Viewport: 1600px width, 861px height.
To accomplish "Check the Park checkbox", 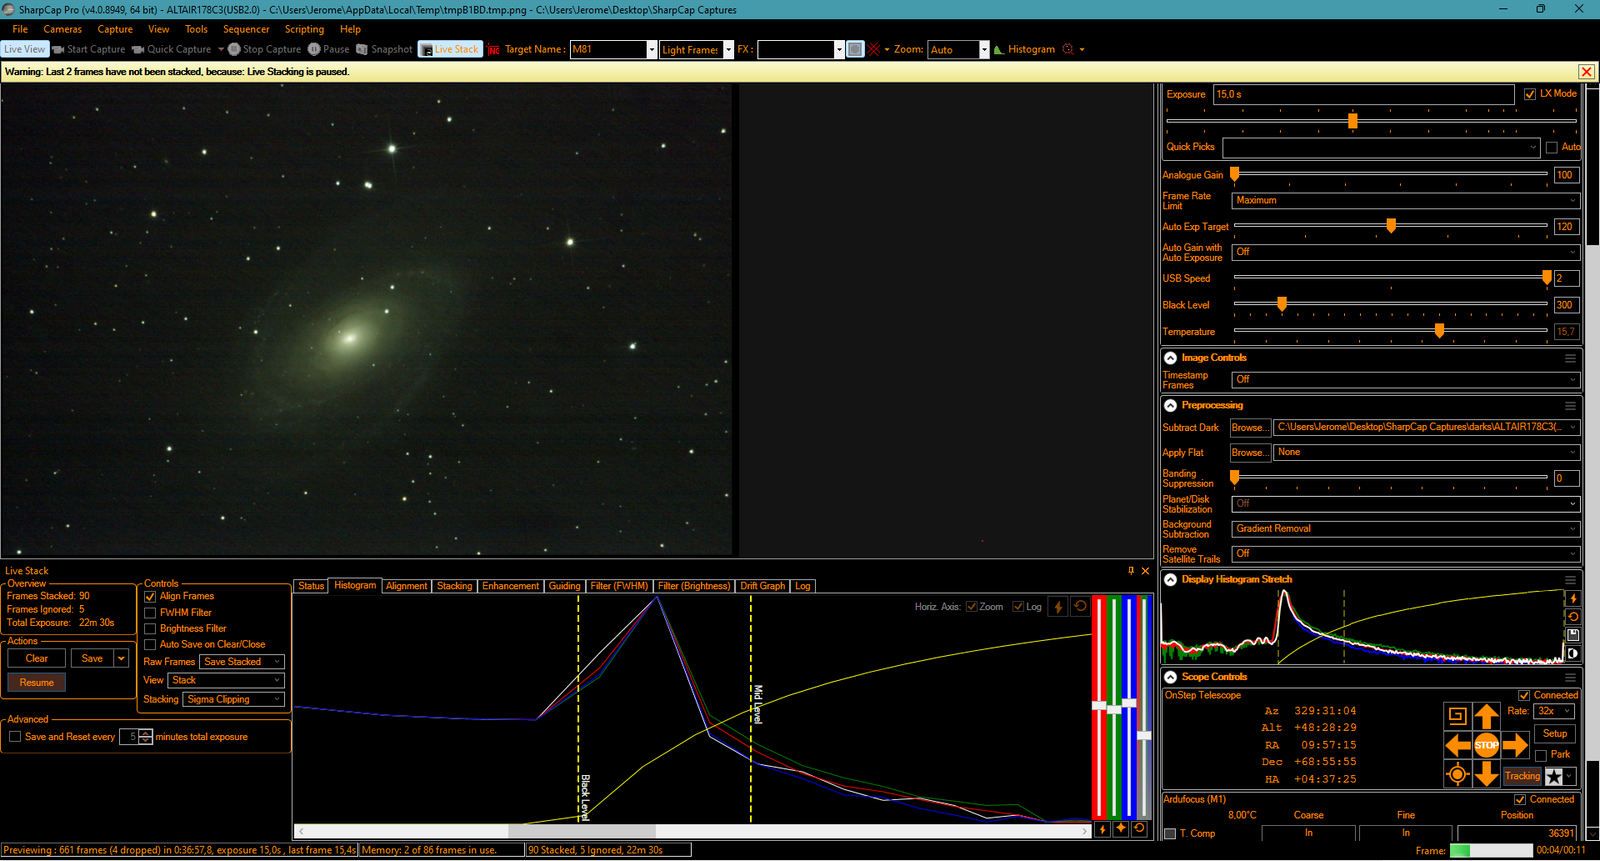I will pyautogui.click(x=1541, y=755).
